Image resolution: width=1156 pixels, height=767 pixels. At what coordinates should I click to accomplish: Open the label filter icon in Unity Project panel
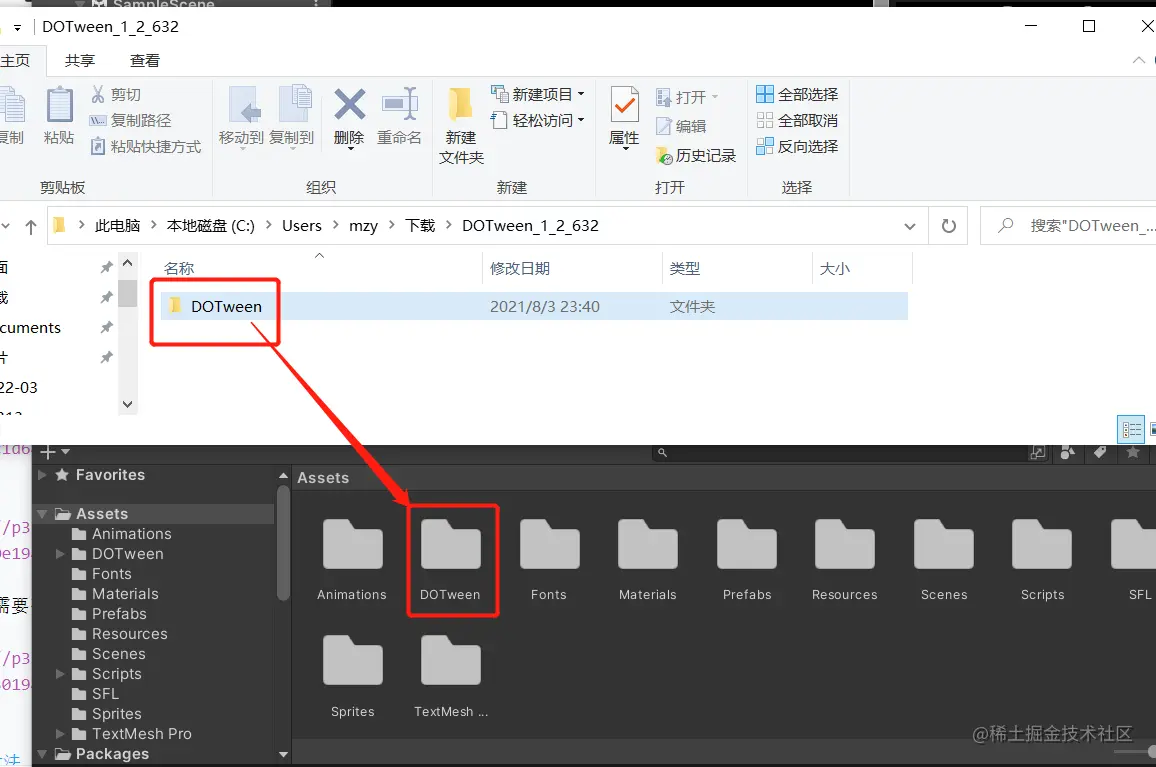coord(1101,452)
